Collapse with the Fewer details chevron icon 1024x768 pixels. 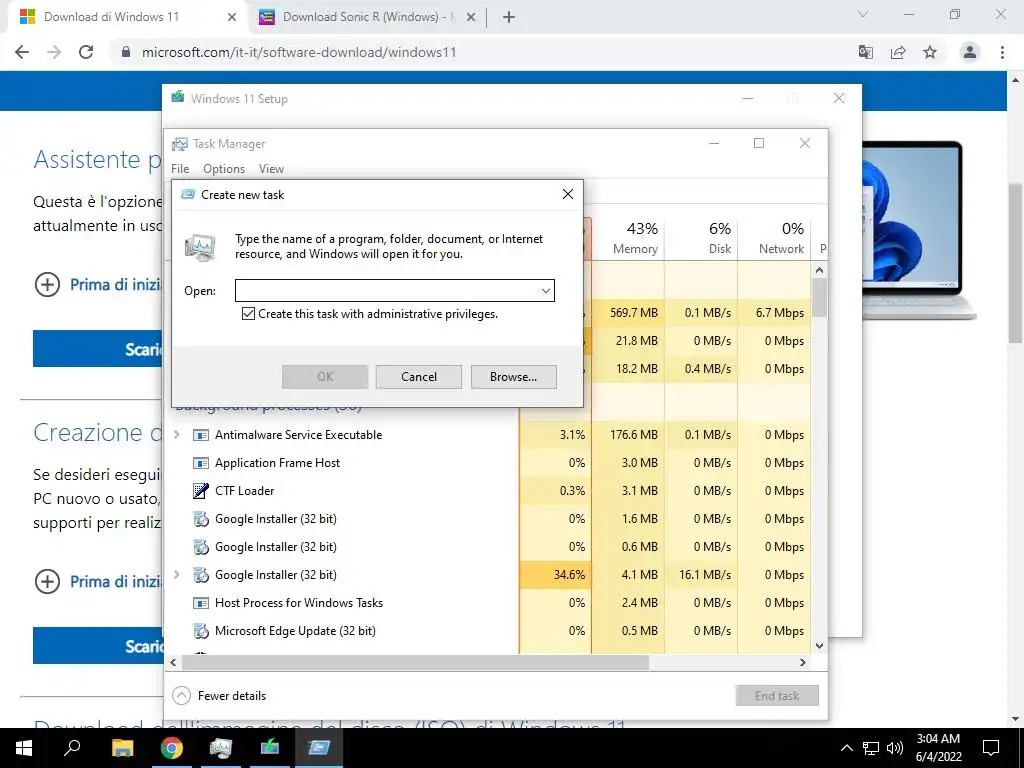181,696
